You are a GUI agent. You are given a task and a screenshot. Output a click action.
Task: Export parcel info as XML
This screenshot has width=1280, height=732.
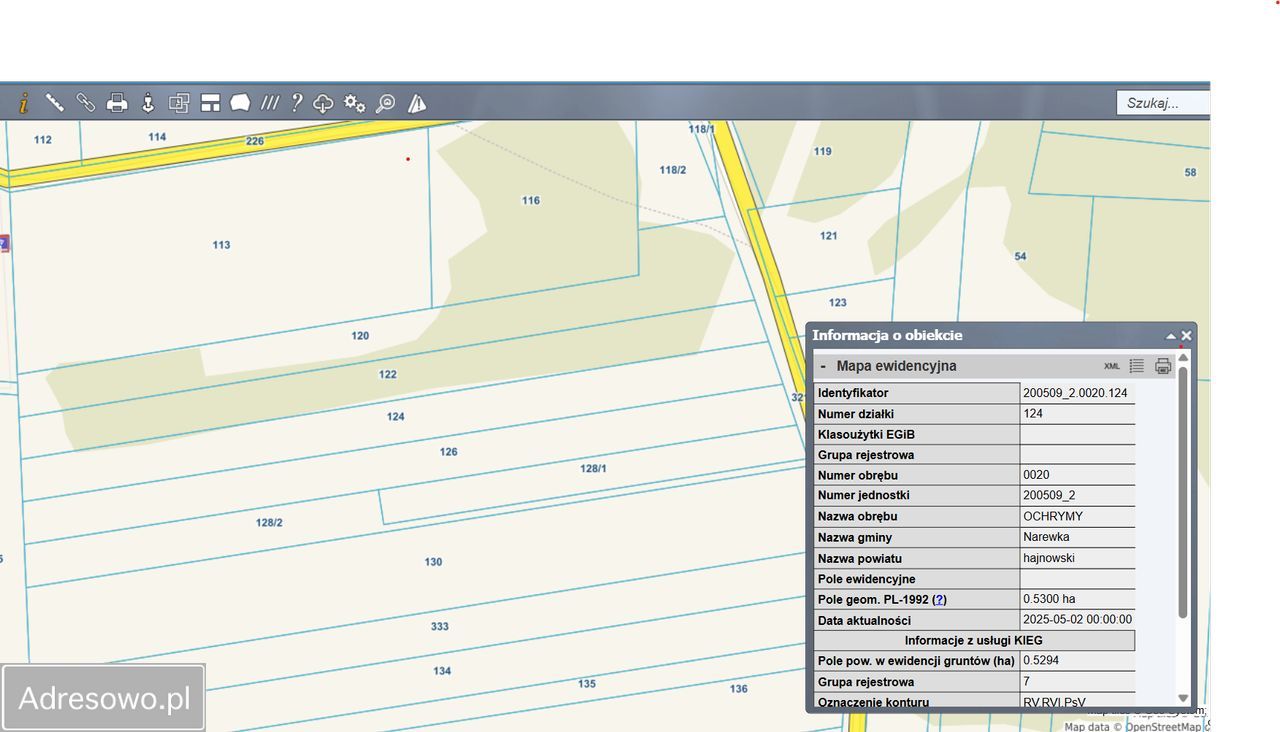point(1112,367)
